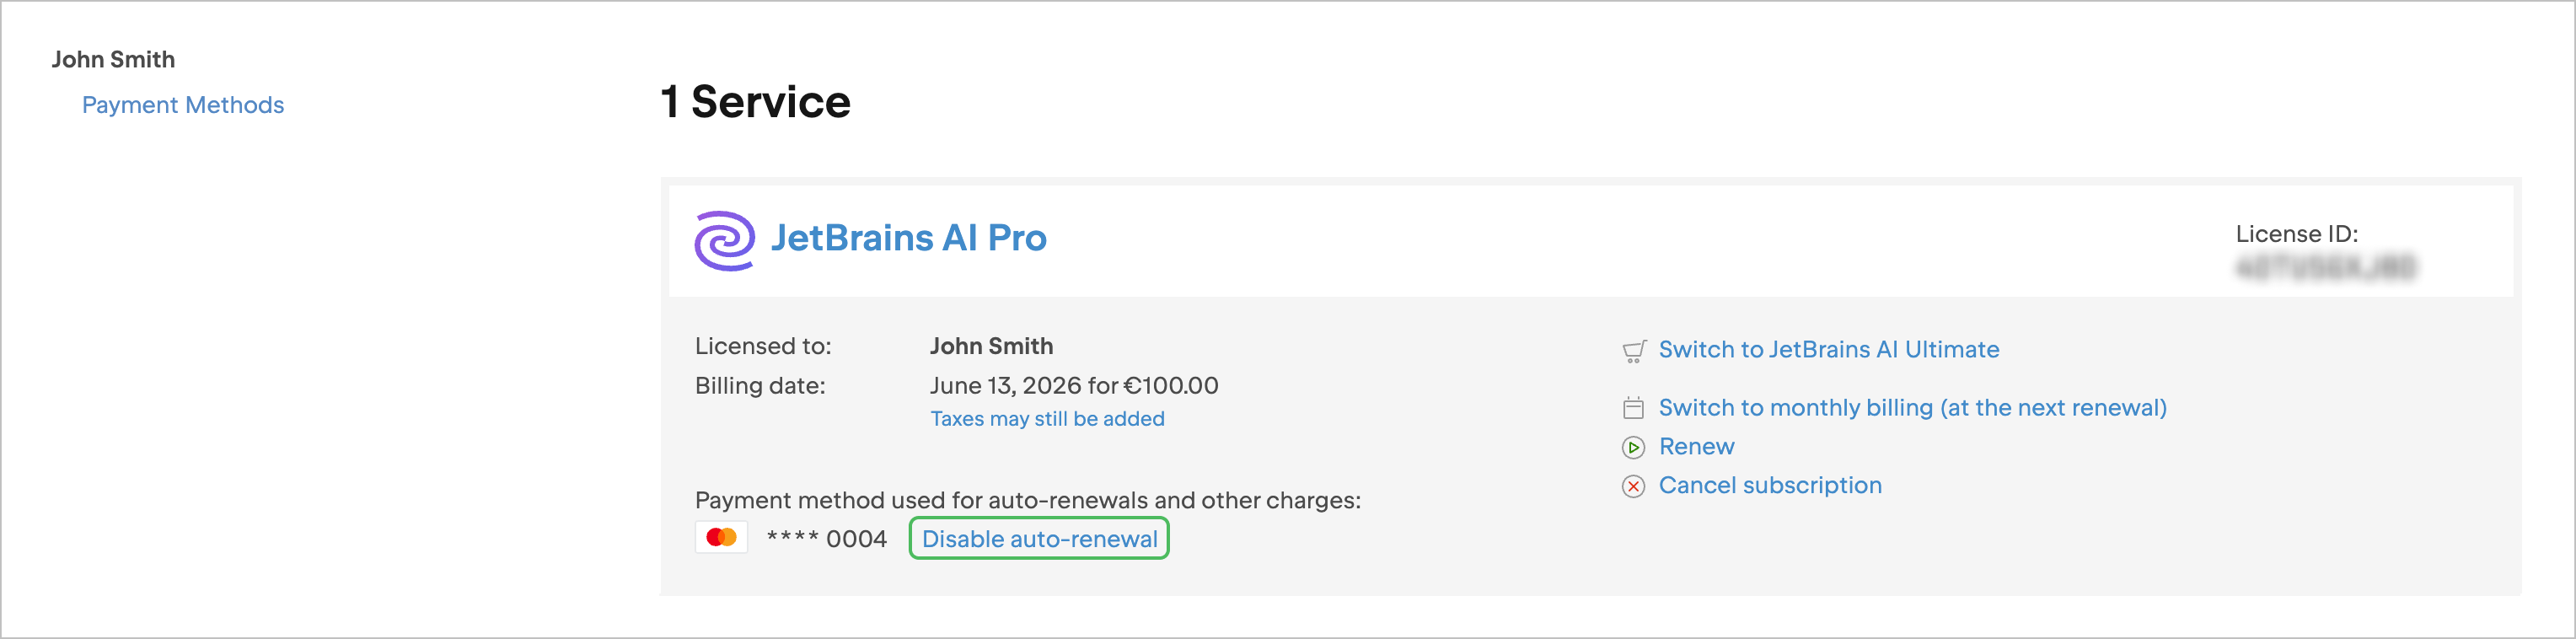Choose Cancel subscription

[x=1770, y=485]
